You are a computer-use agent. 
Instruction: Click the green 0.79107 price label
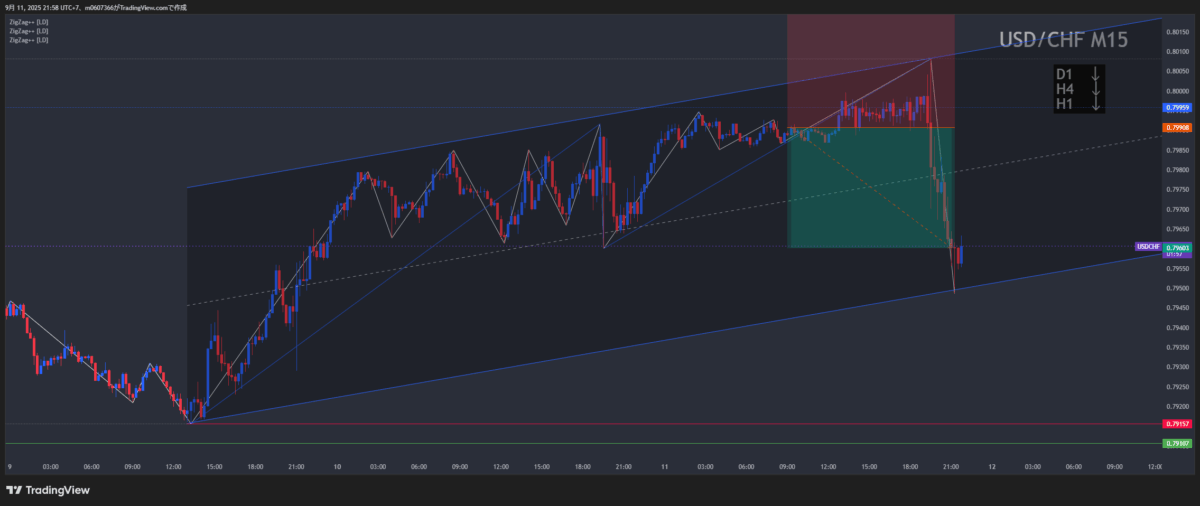click(x=1176, y=443)
